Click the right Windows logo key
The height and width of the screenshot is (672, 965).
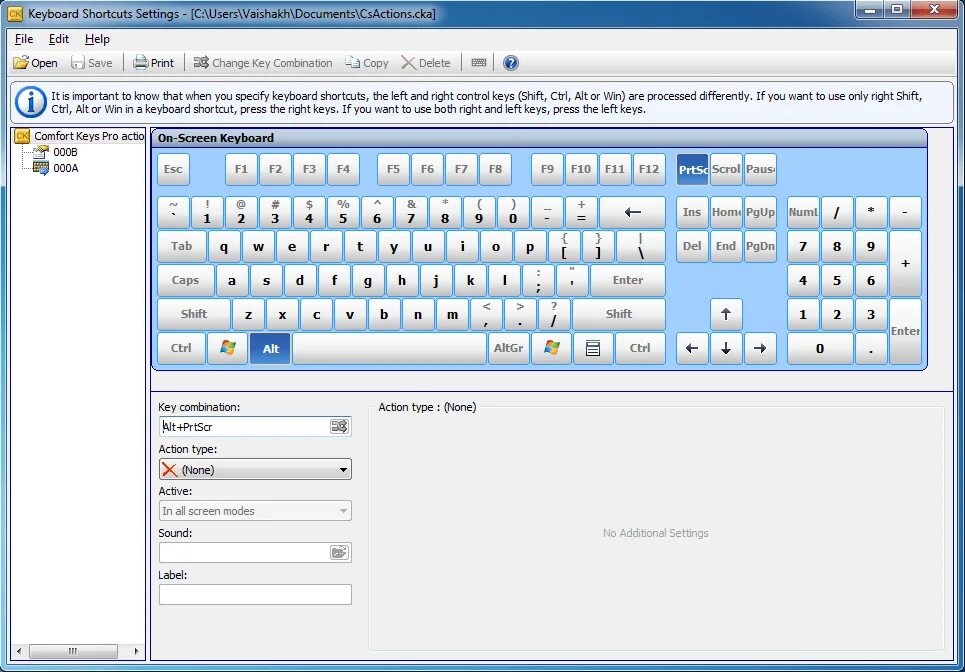pyautogui.click(x=551, y=348)
